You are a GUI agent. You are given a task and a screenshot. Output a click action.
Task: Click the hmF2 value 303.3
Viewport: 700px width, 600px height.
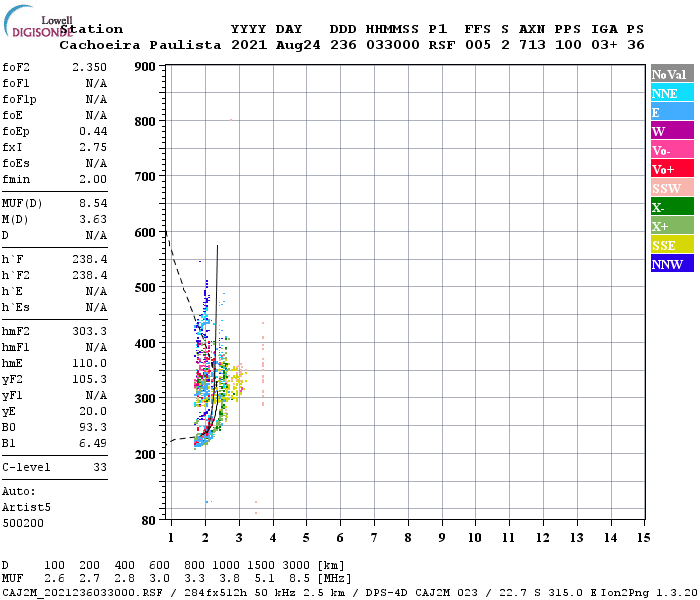90,331
